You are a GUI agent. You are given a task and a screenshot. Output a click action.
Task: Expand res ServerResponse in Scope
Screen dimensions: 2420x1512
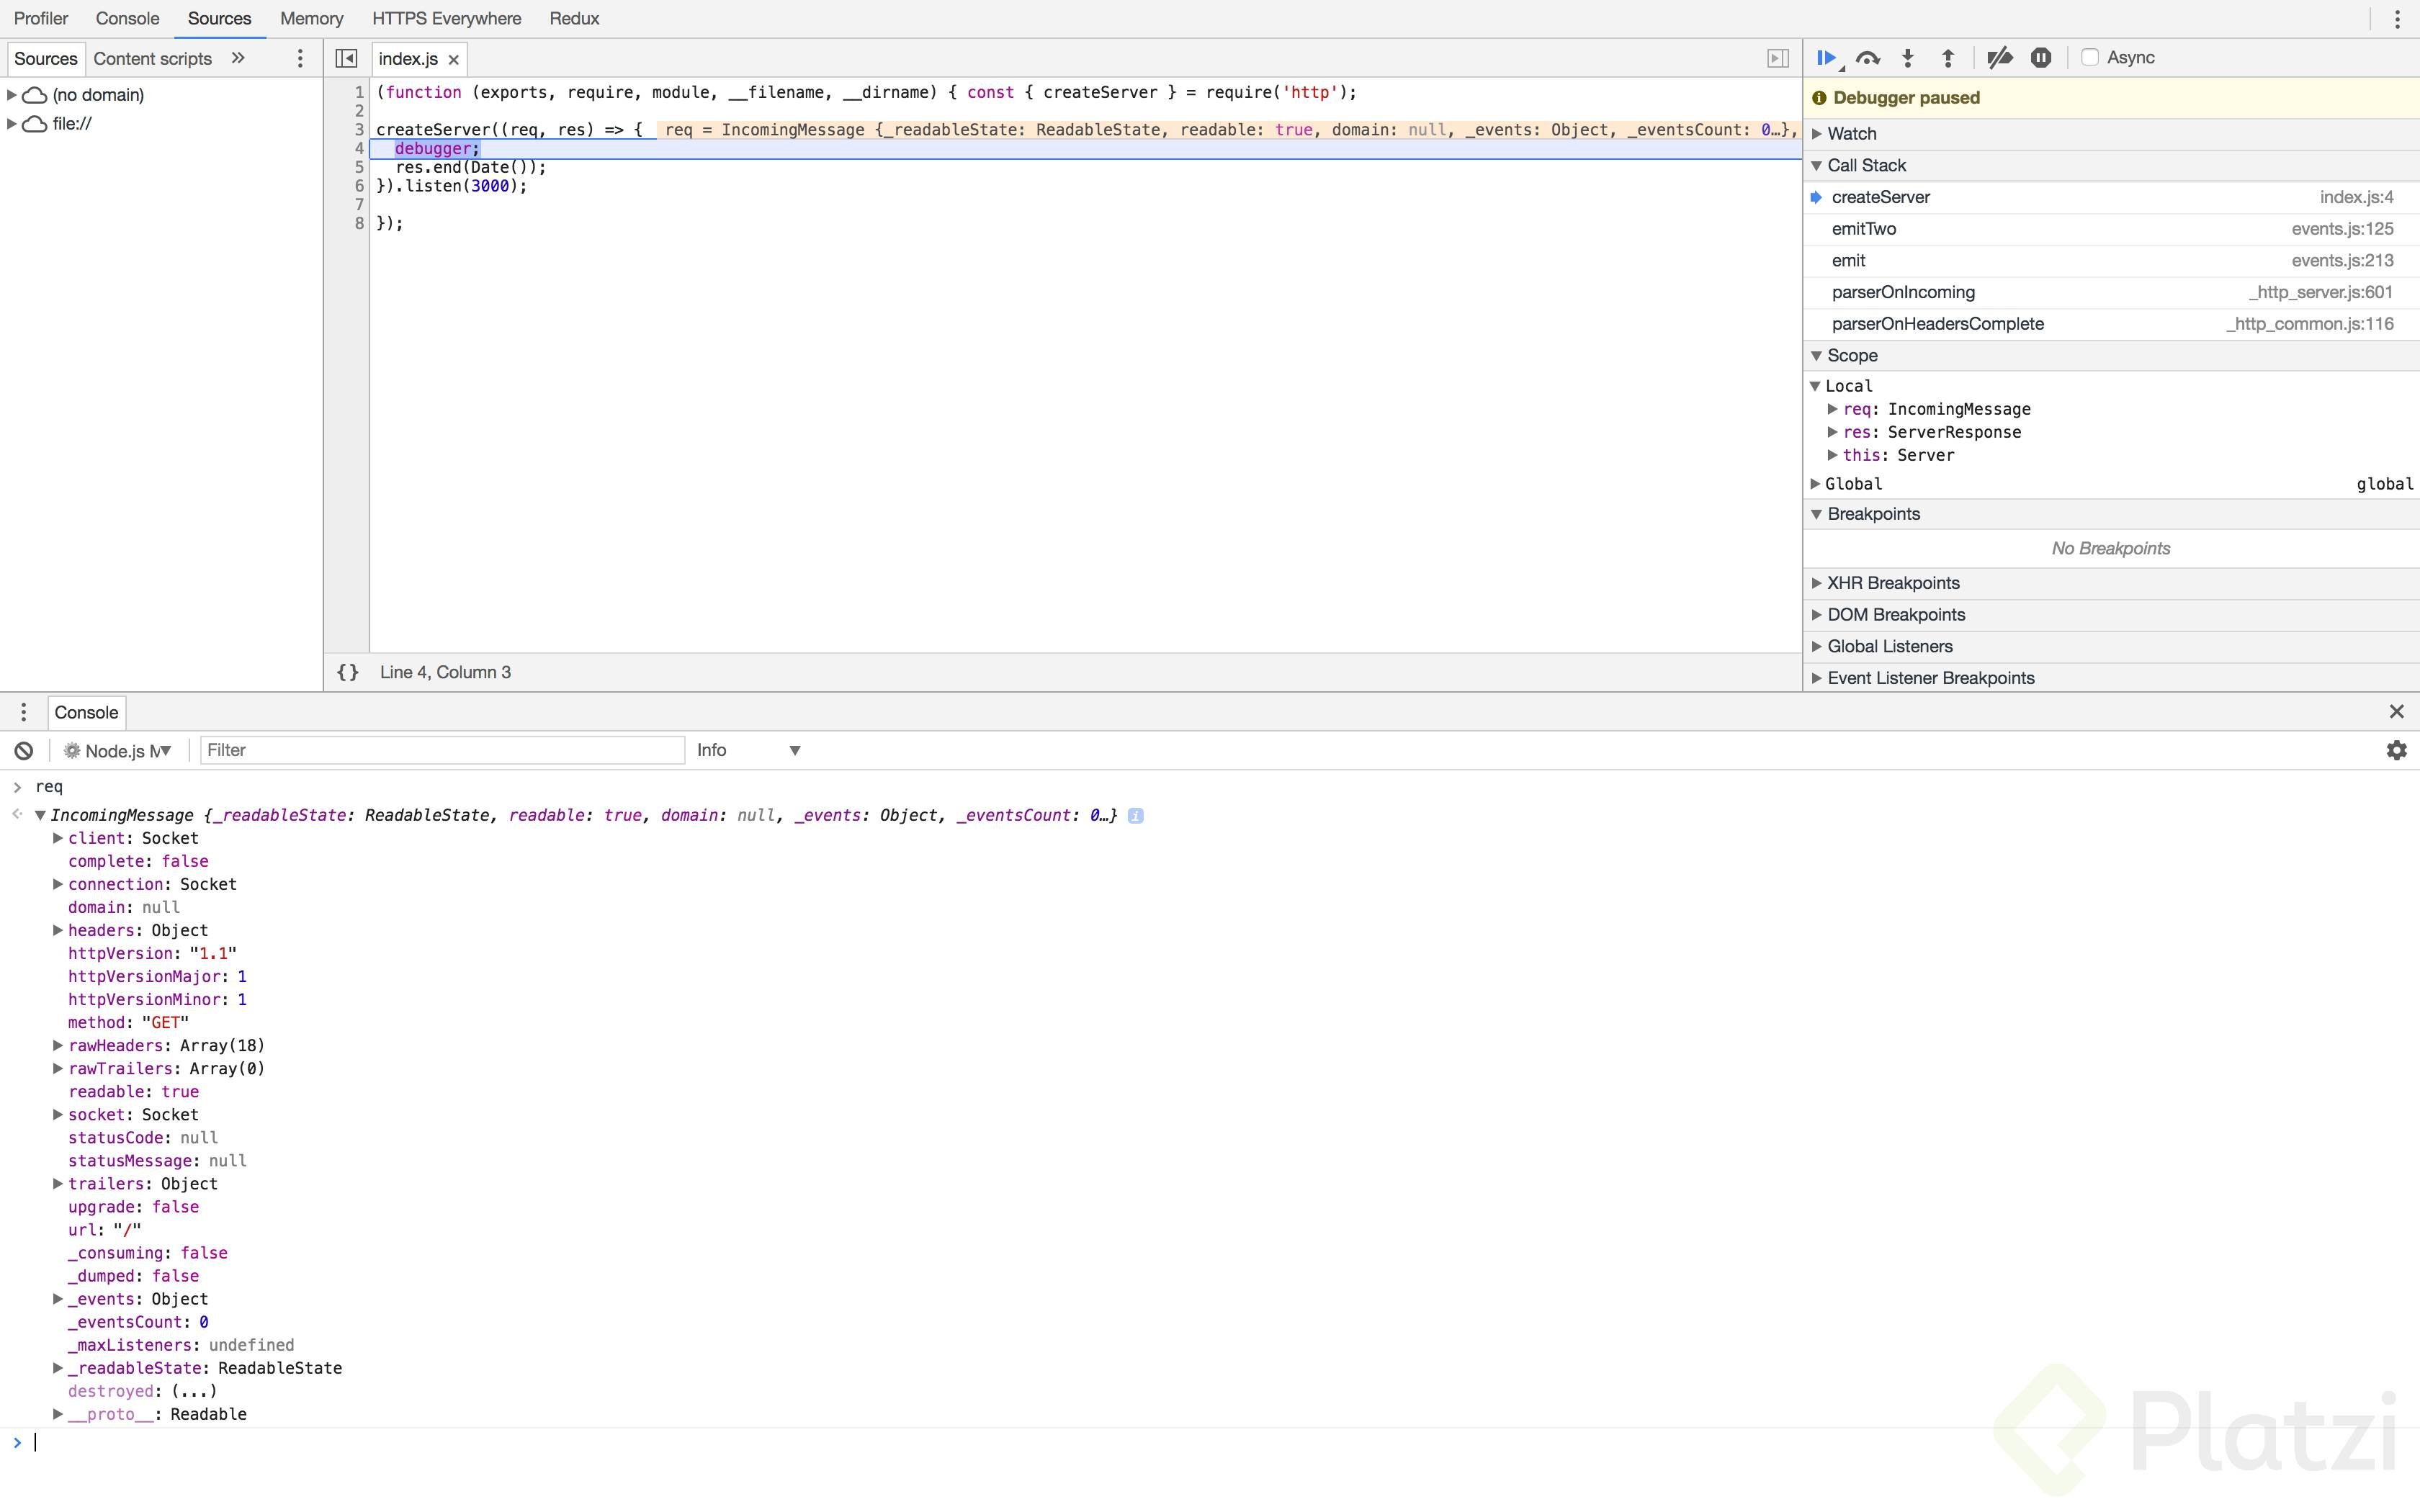click(1832, 432)
